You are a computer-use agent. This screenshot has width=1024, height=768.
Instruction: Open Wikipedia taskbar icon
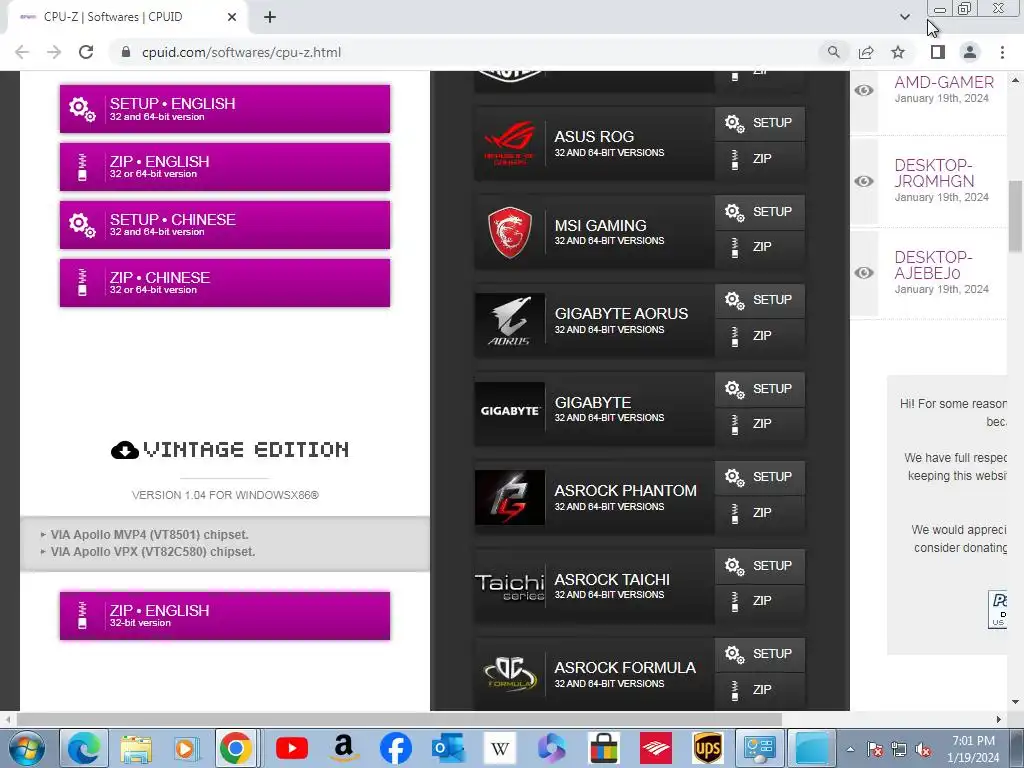(500, 748)
